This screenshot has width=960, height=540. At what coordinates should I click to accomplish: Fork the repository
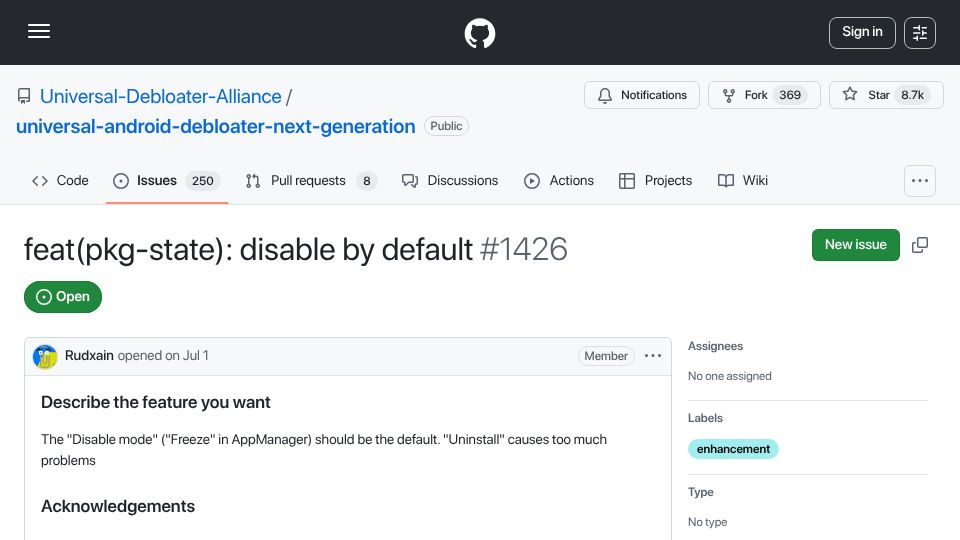pyautogui.click(x=764, y=95)
